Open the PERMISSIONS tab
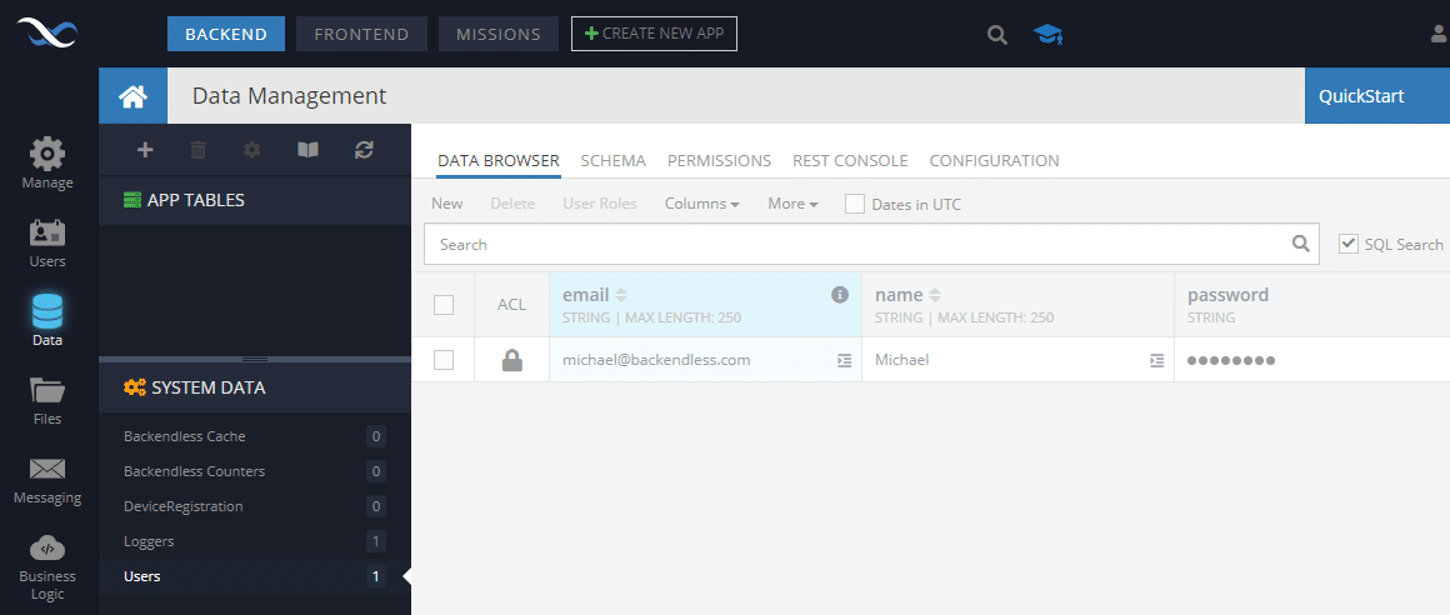Screen dimensions: 1450x615 719,161
